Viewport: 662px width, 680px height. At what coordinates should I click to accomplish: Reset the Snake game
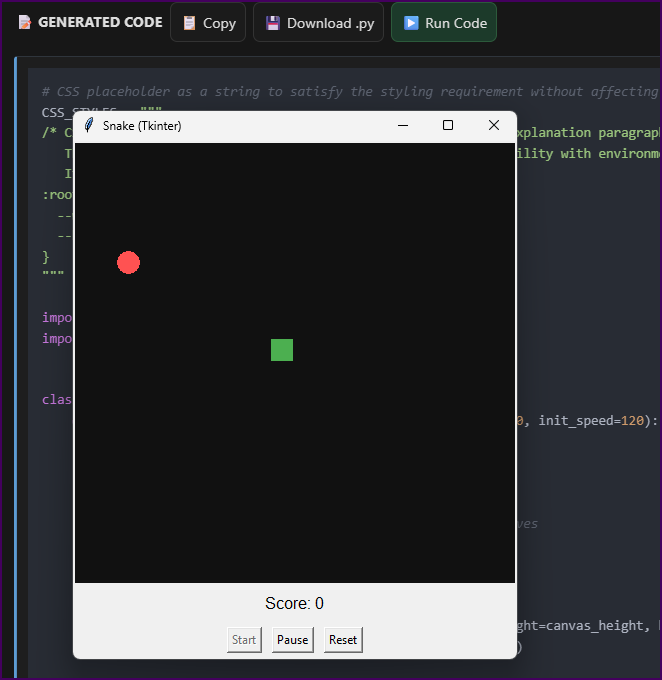pos(343,640)
